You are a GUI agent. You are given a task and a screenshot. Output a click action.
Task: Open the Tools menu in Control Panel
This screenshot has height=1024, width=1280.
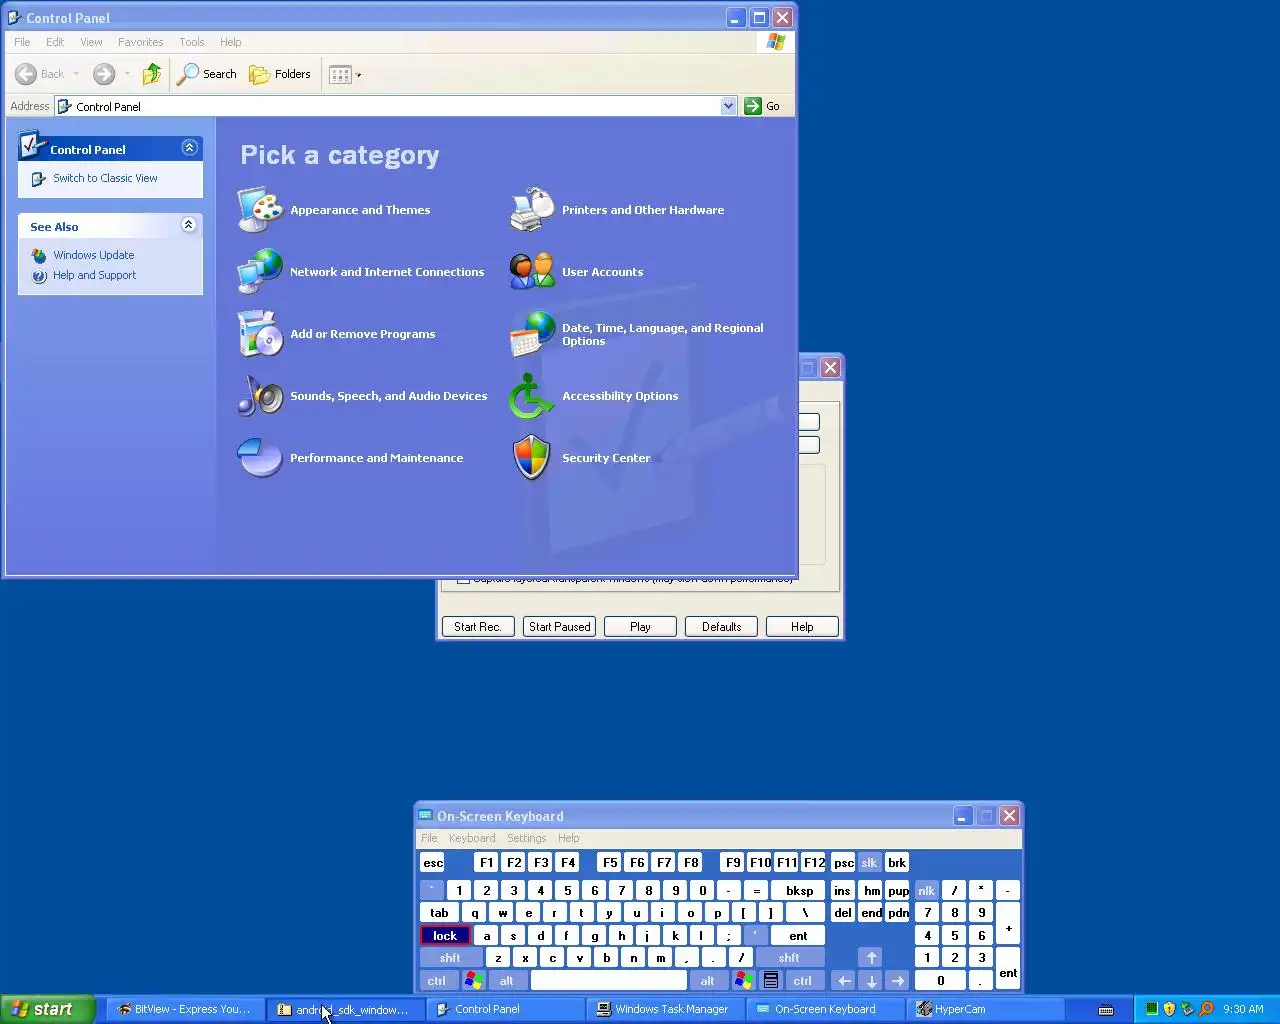191,42
